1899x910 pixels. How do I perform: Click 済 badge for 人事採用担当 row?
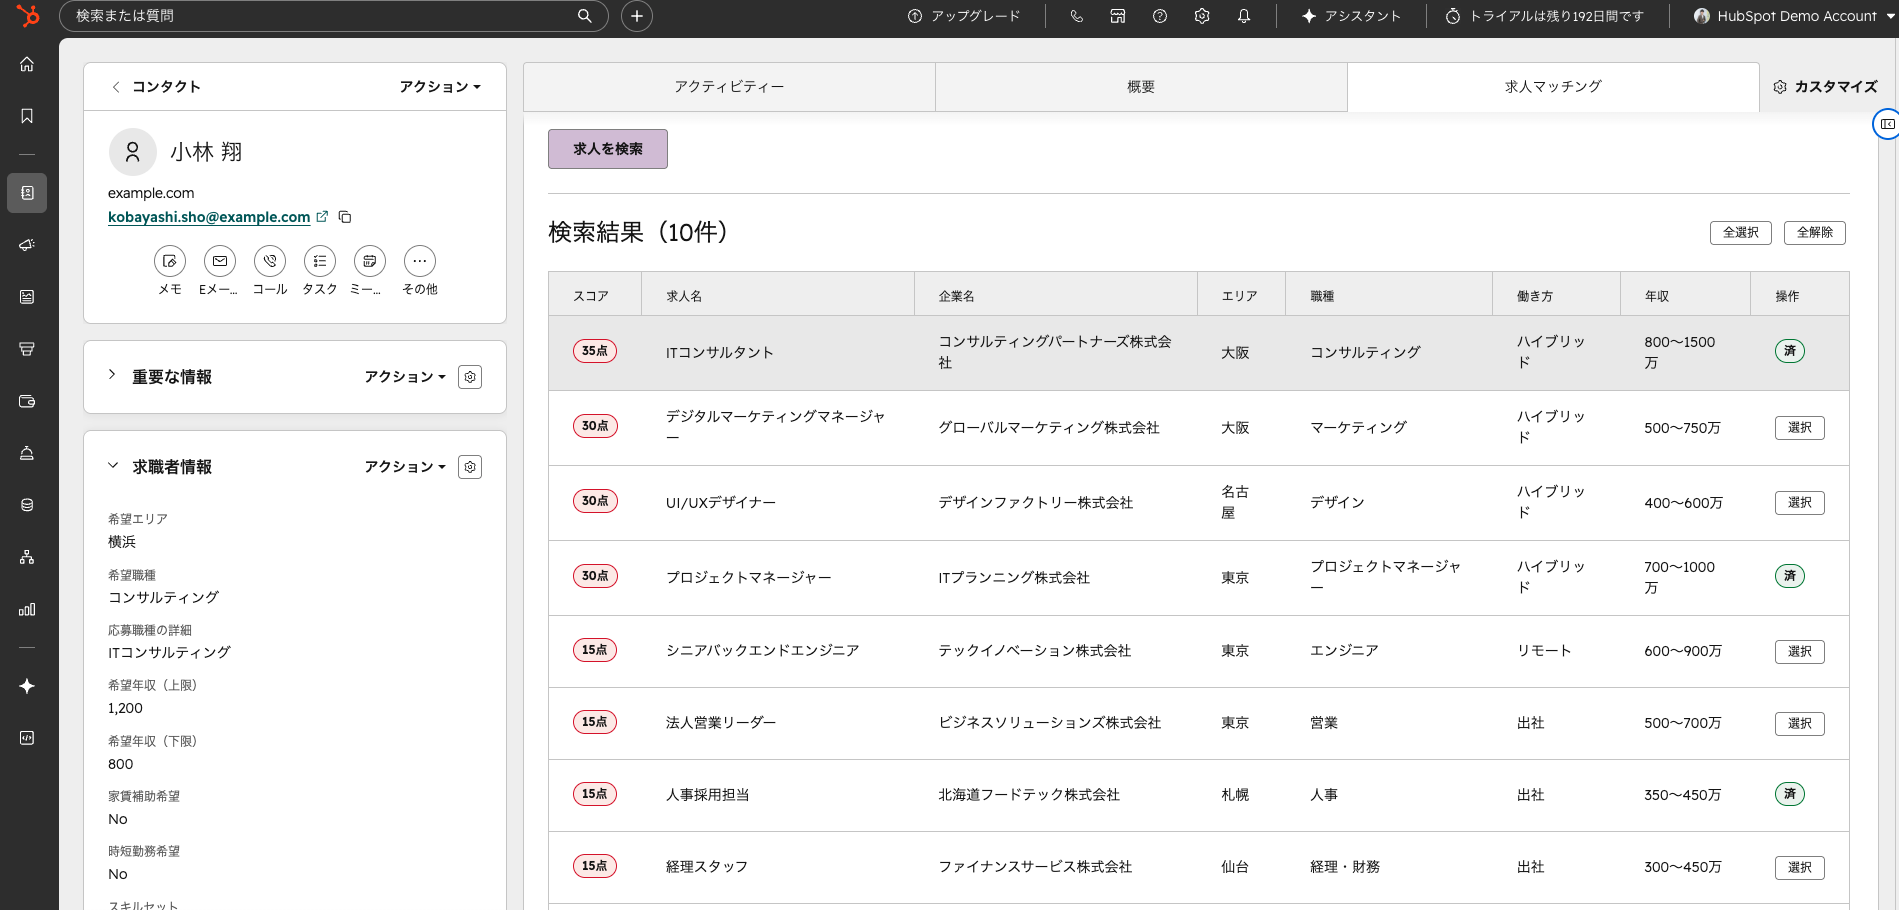[x=1790, y=794]
